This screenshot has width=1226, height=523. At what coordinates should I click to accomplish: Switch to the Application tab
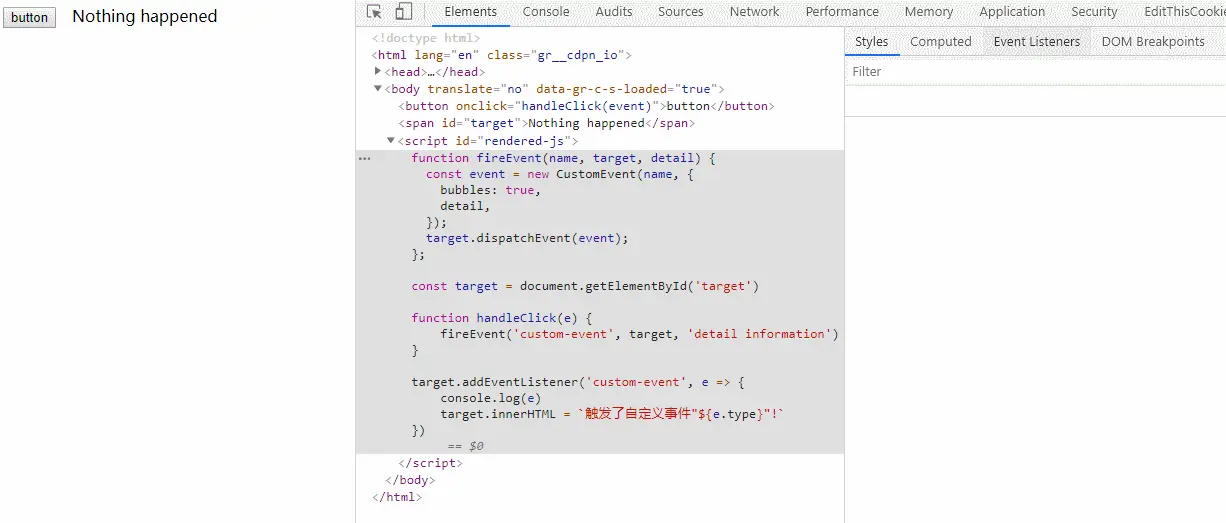tap(1012, 12)
